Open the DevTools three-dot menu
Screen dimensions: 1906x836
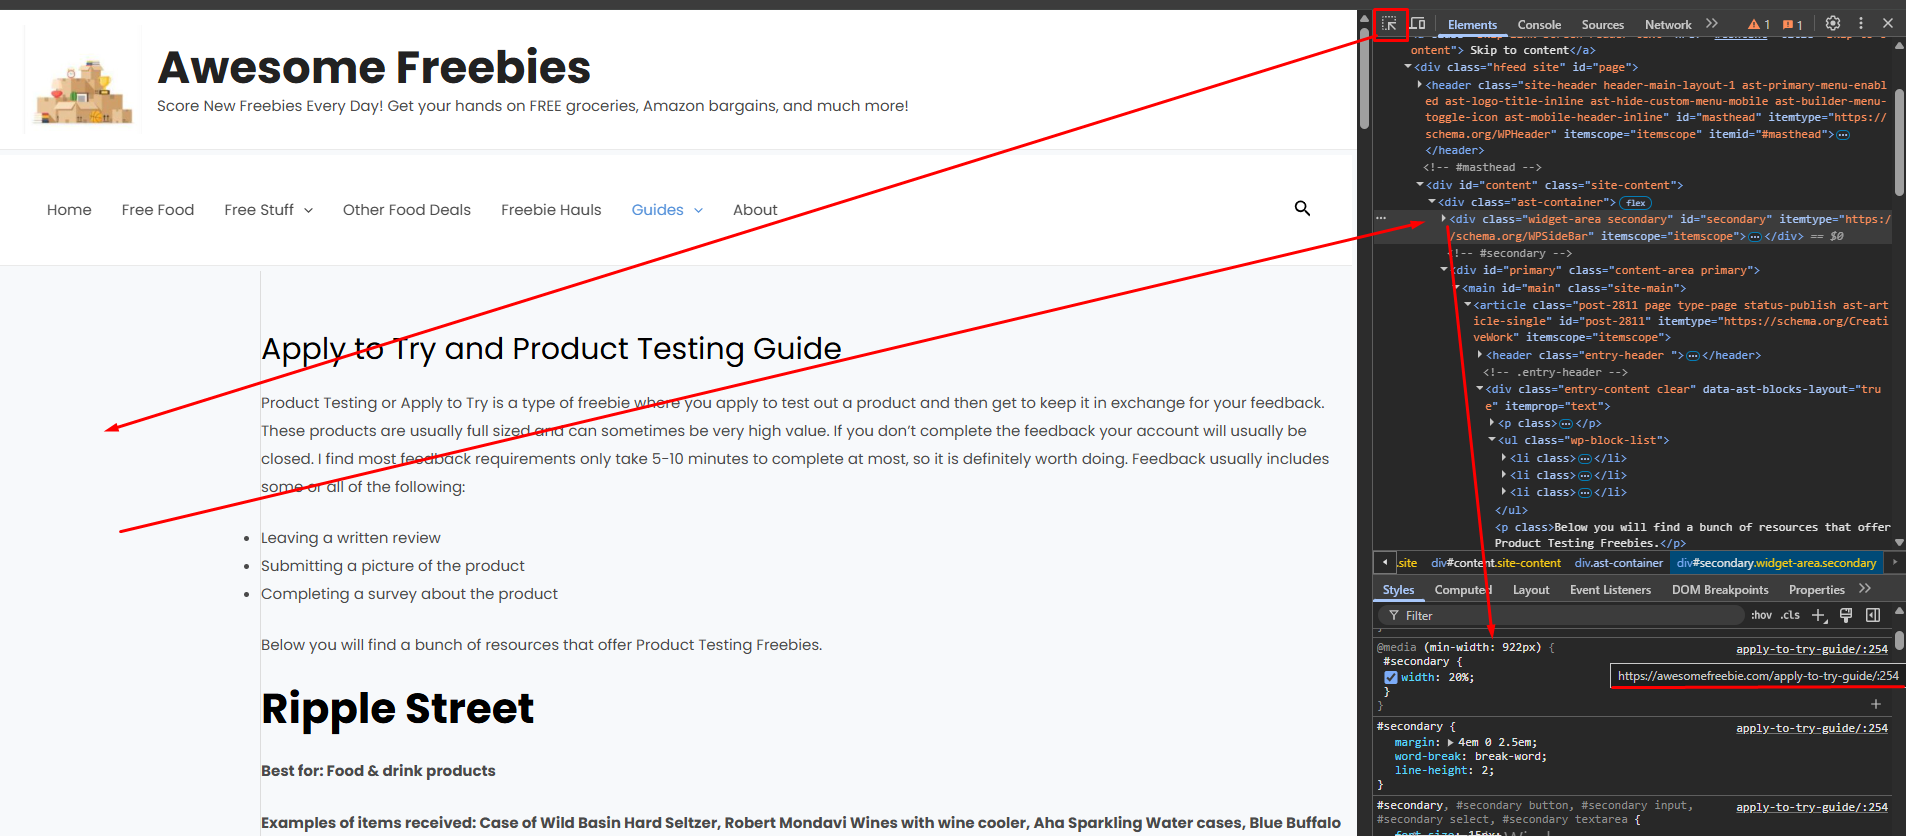(1861, 23)
